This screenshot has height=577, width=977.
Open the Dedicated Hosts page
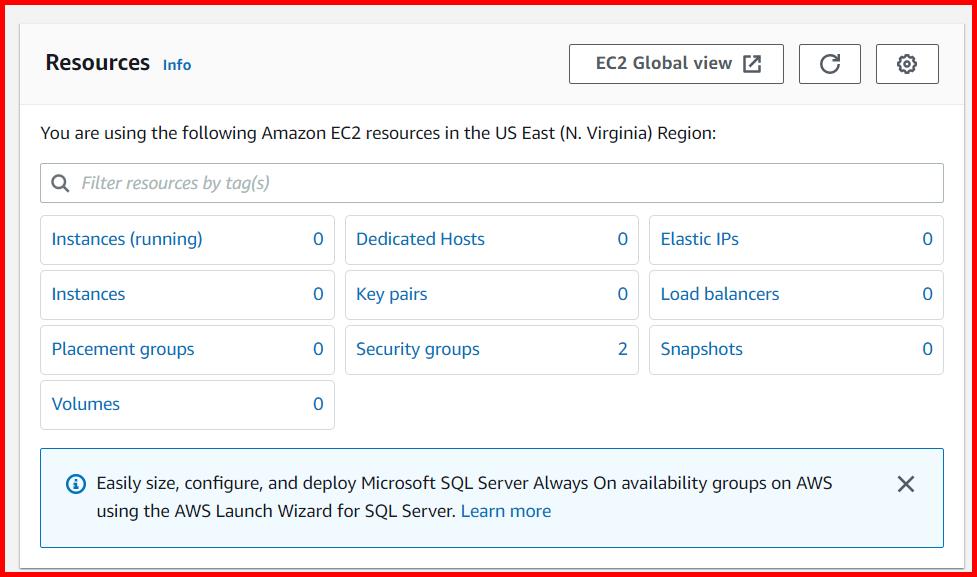420,240
